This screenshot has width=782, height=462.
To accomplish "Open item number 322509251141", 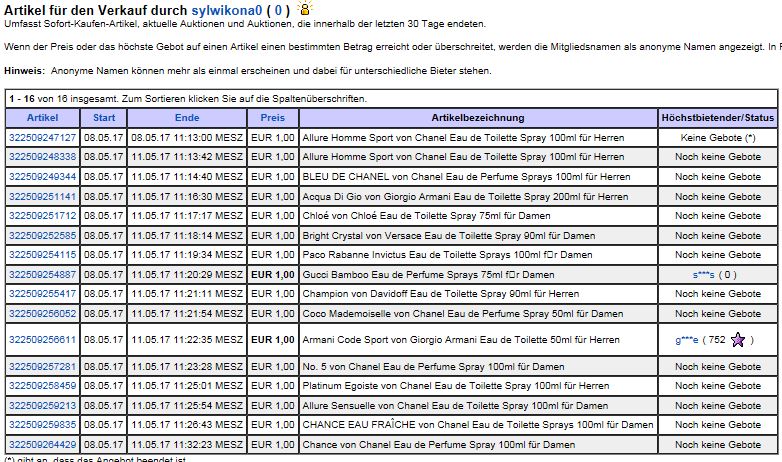I will (42, 197).
